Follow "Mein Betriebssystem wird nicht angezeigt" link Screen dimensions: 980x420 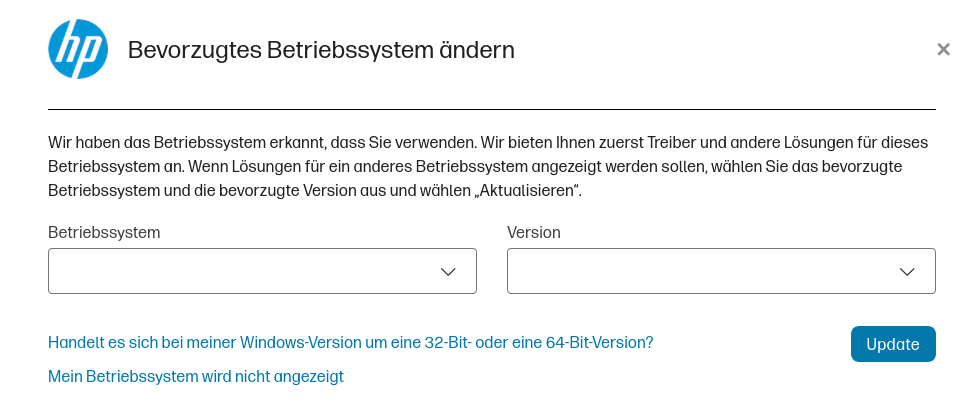(196, 377)
